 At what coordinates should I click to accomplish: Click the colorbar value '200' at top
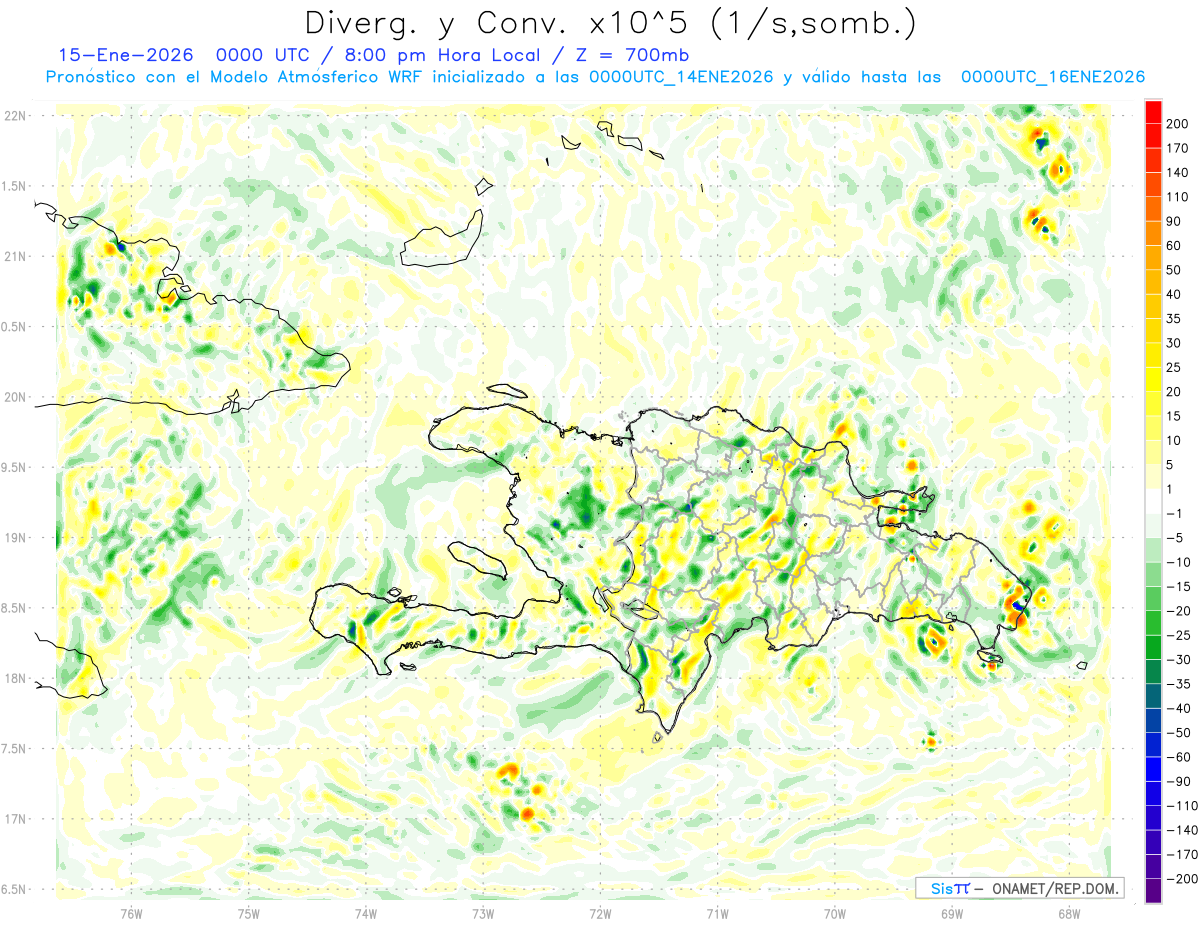1178,124
